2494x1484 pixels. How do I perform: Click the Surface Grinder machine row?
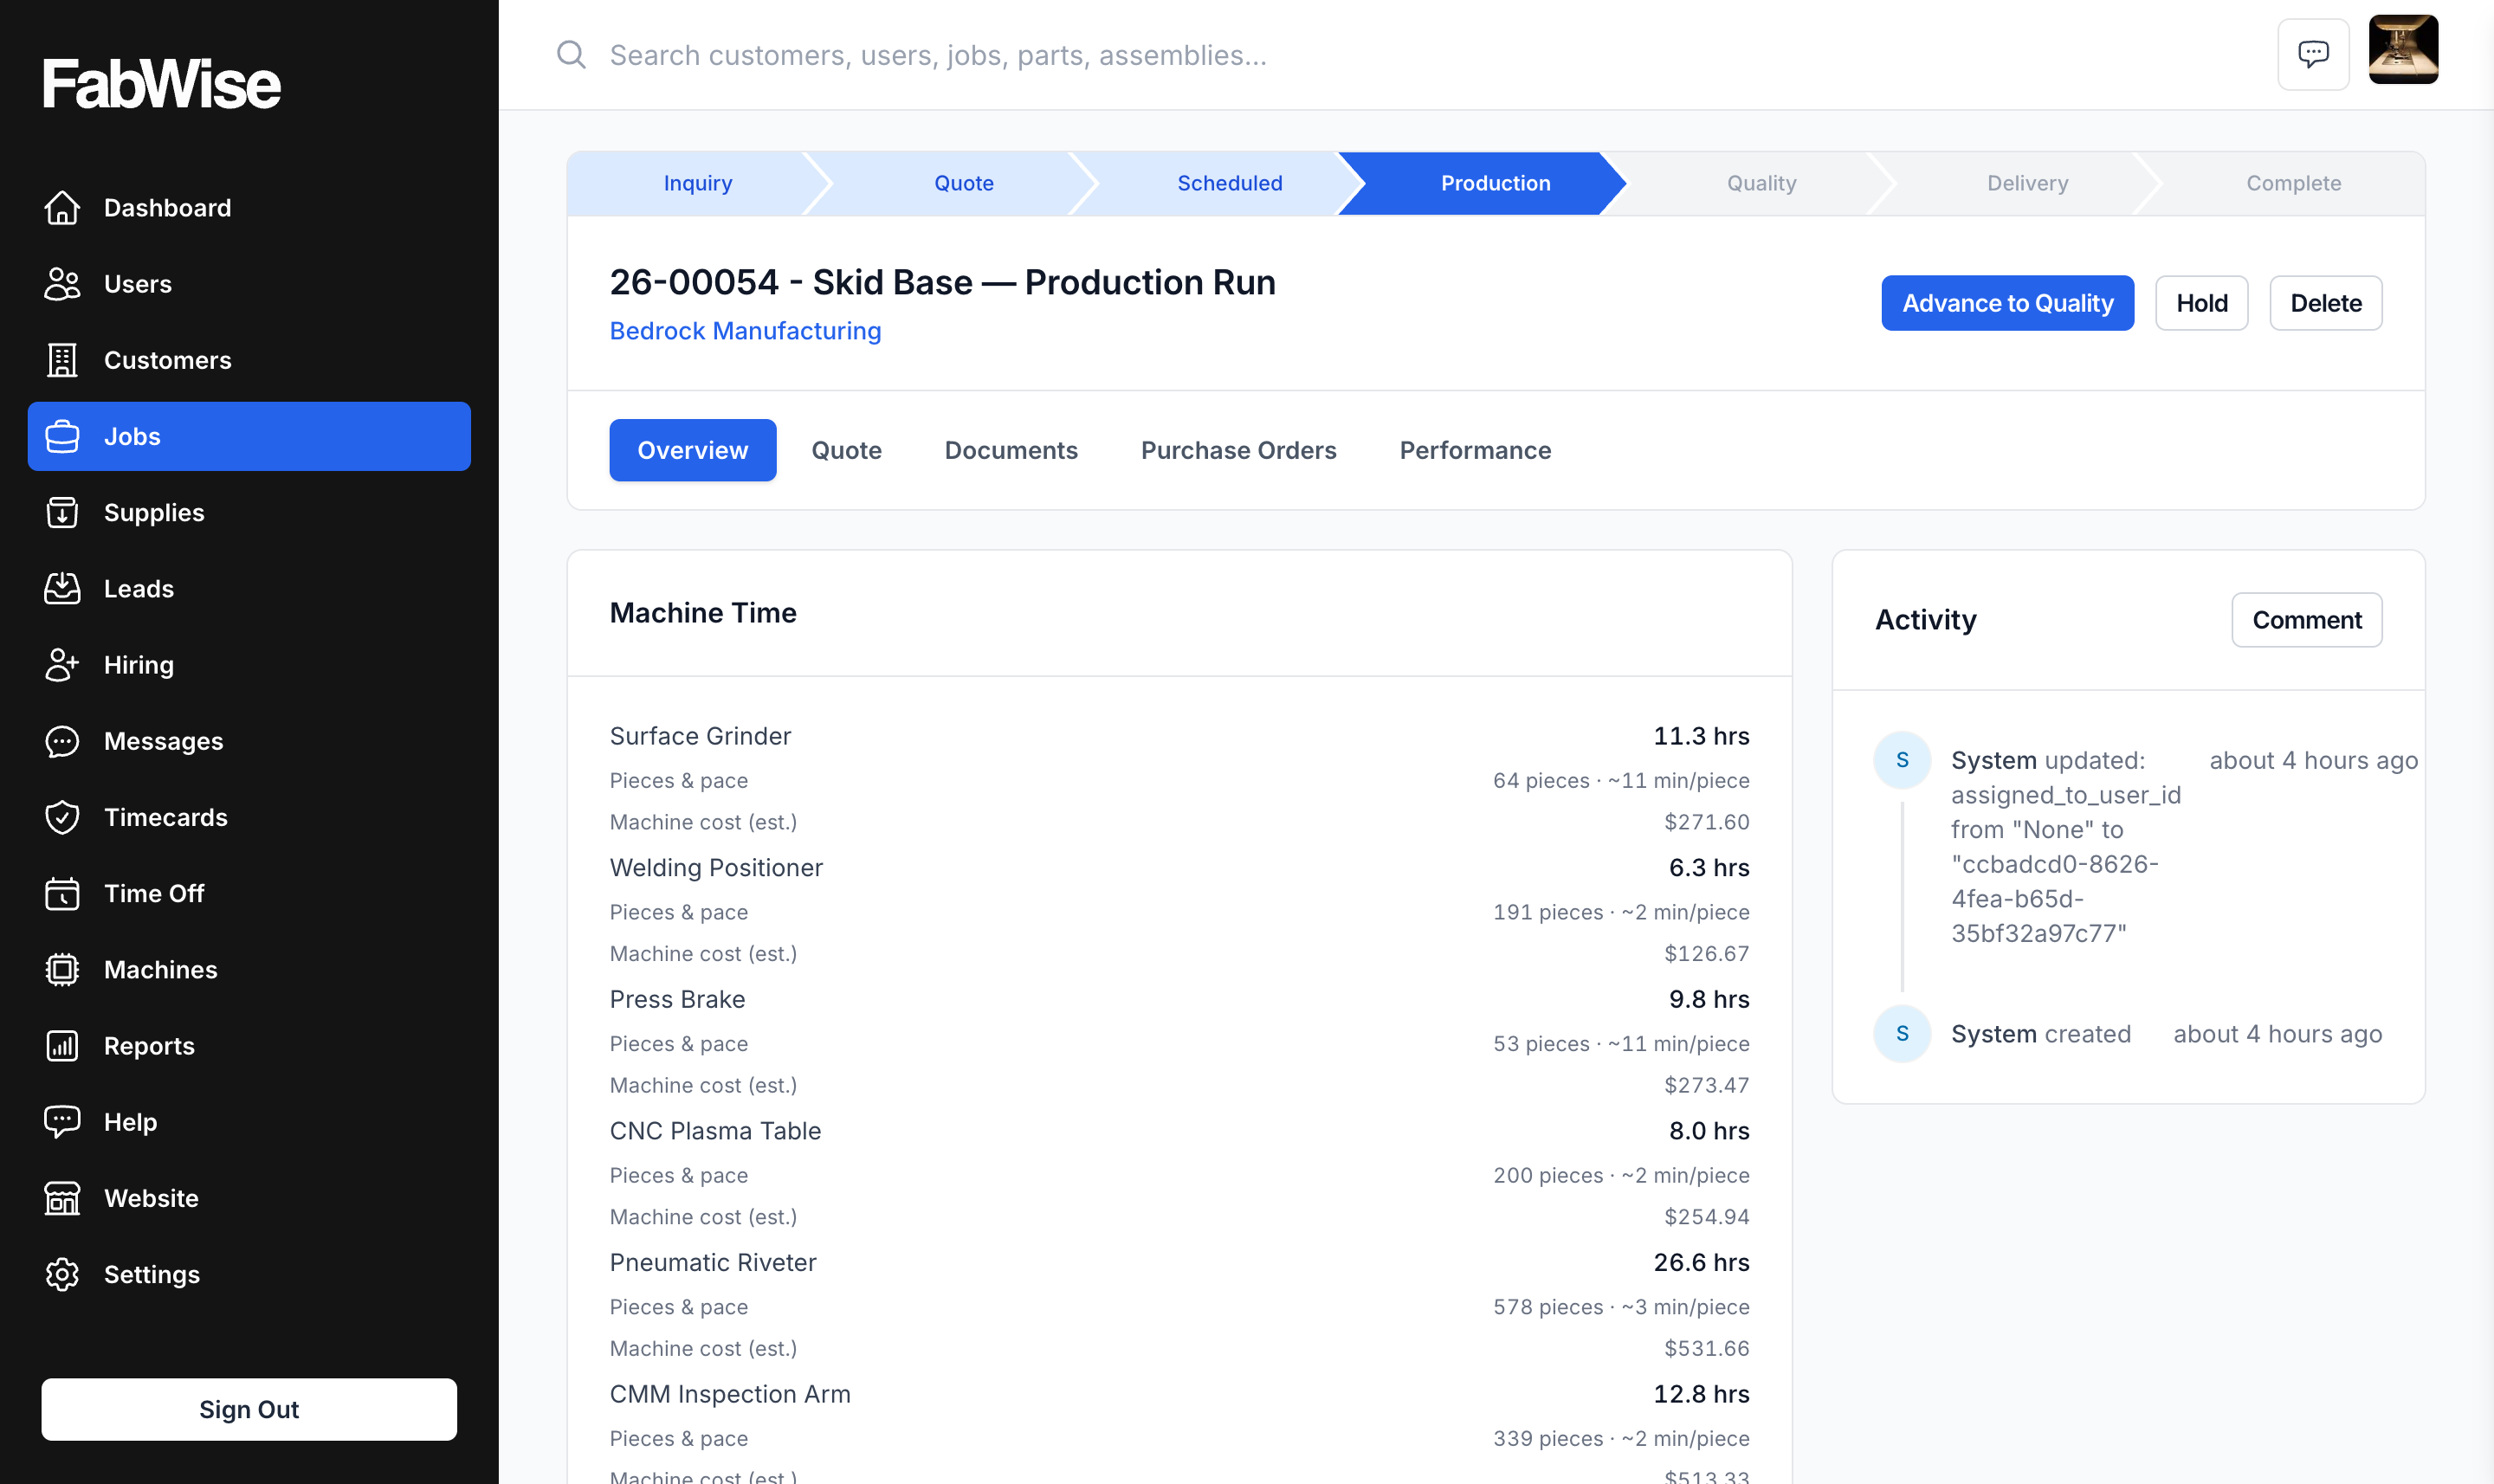click(x=1179, y=736)
